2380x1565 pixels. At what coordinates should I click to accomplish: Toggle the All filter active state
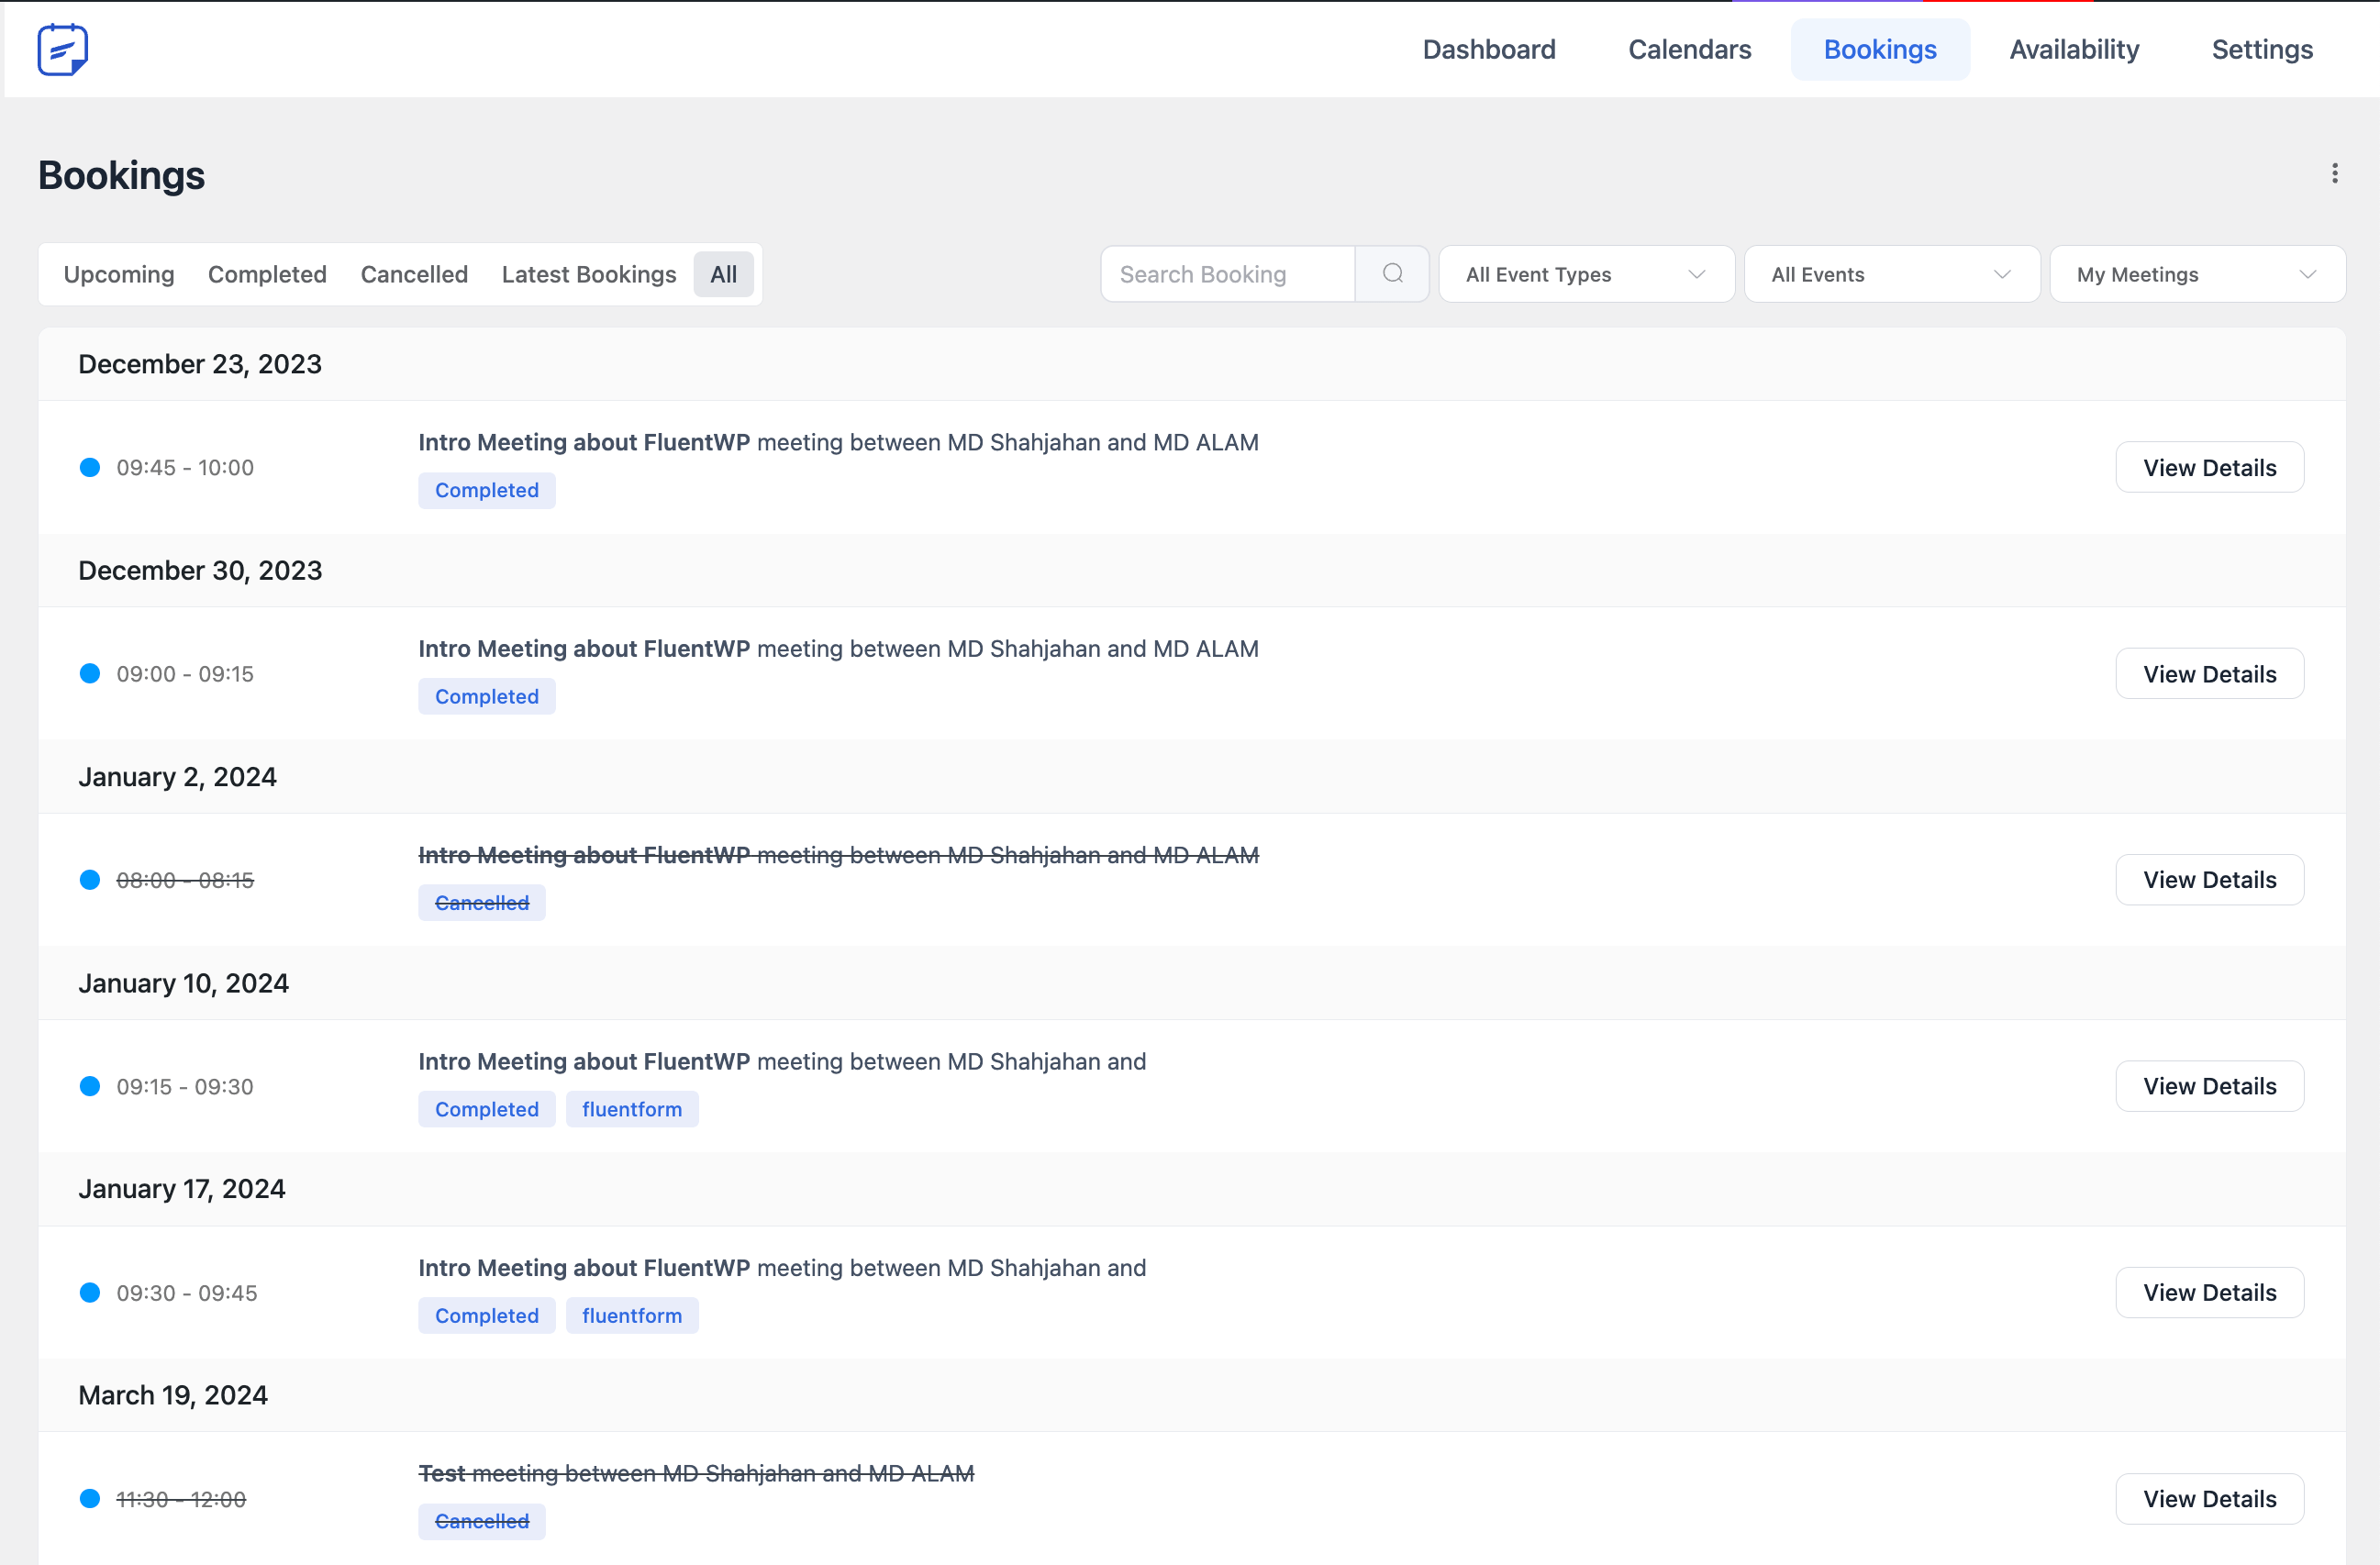(x=723, y=272)
